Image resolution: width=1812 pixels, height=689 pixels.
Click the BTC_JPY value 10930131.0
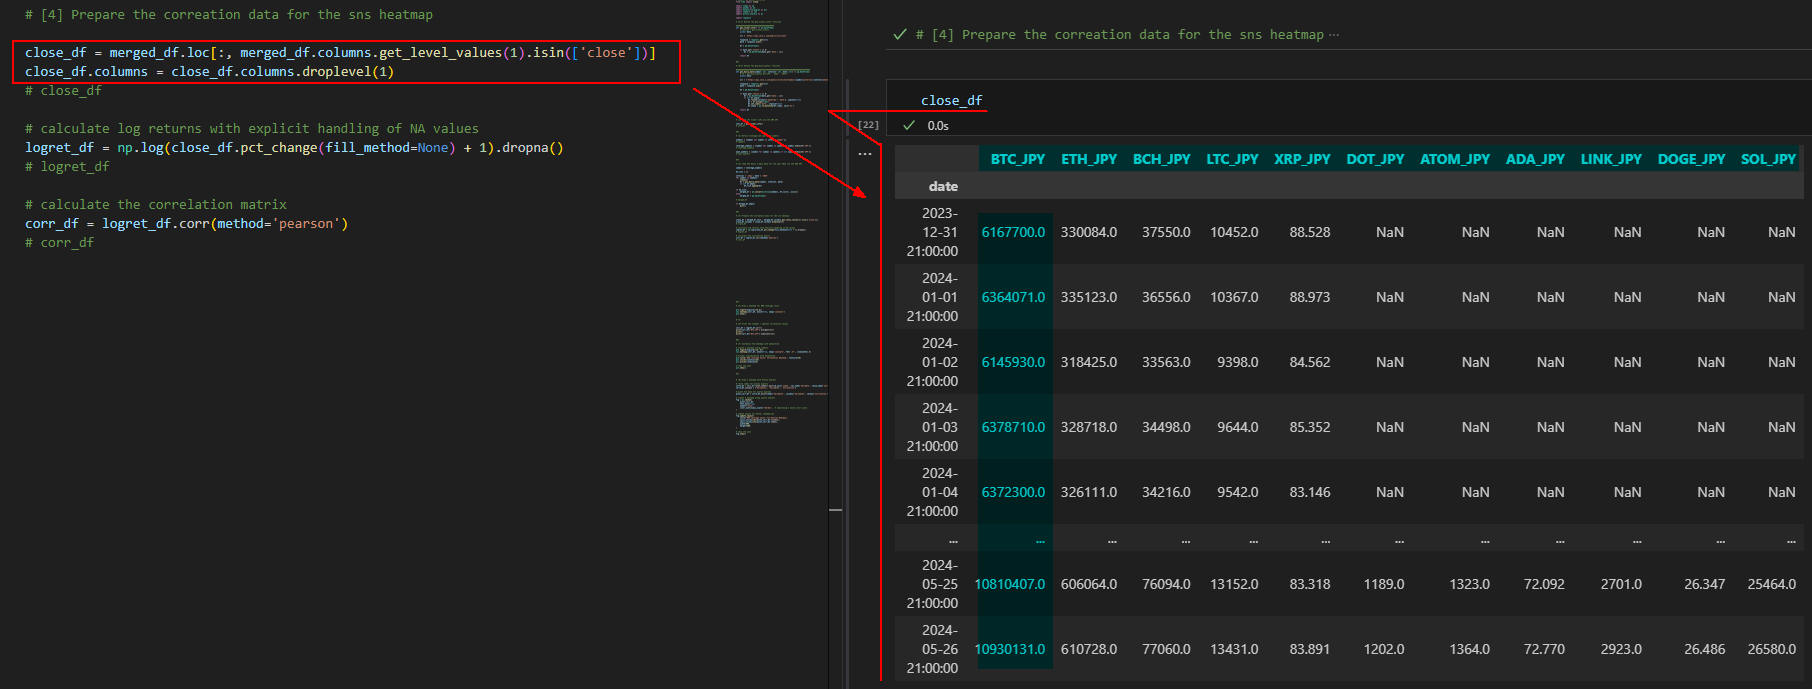(x=1010, y=649)
